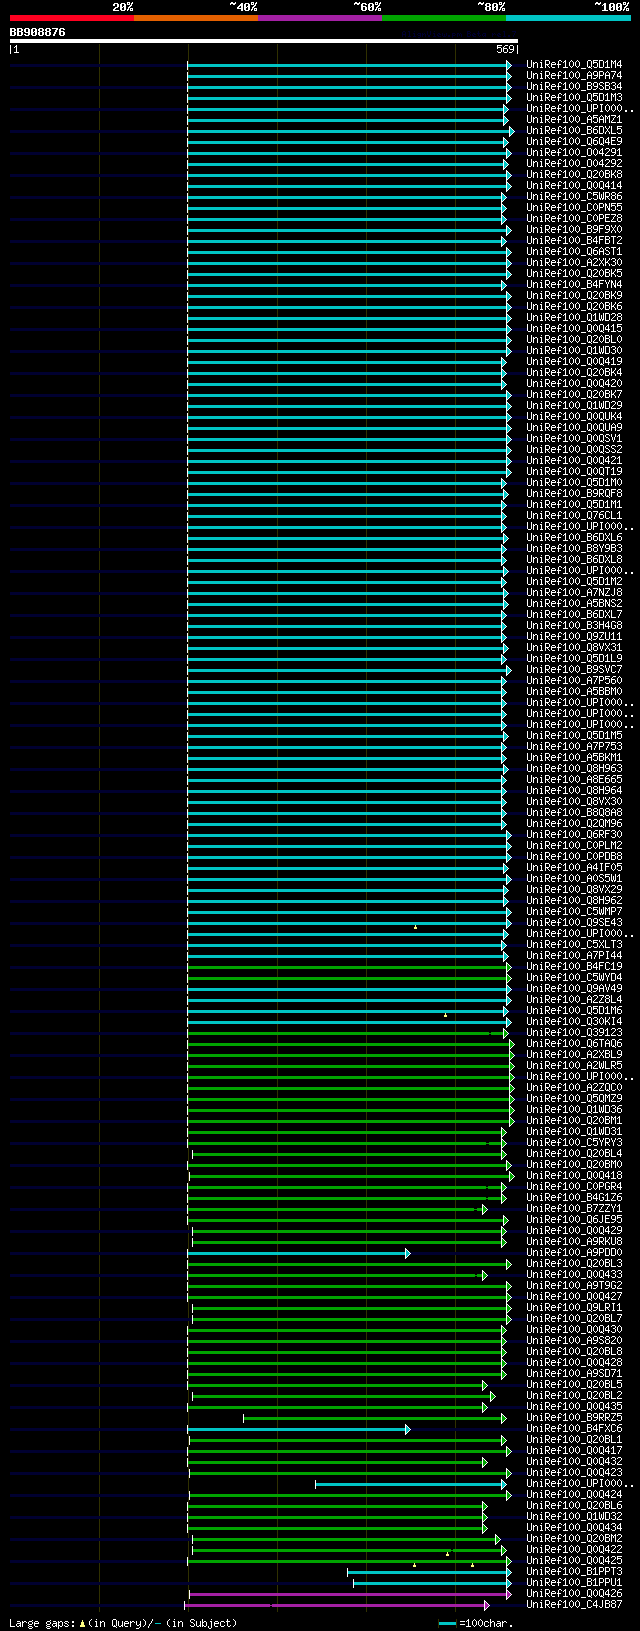
Task: Click label UniRef100_Q76CL1
Action: pos(574,516)
